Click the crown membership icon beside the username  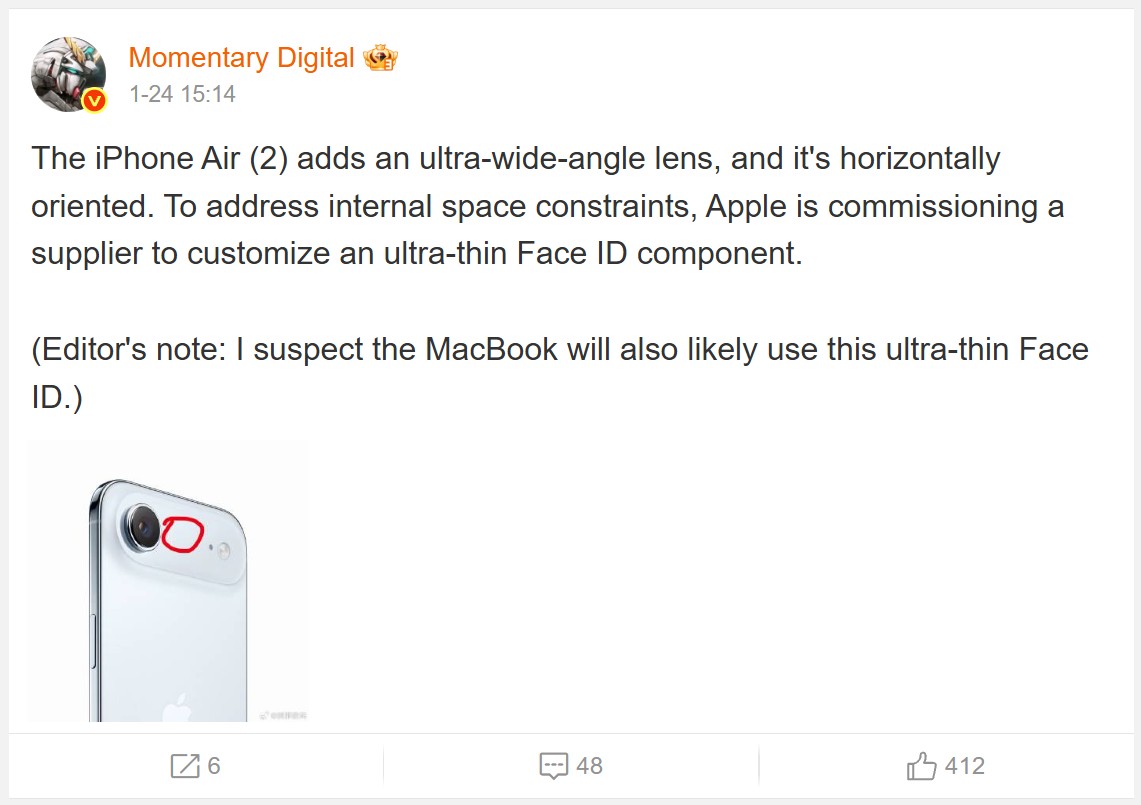(x=381, y=59)
